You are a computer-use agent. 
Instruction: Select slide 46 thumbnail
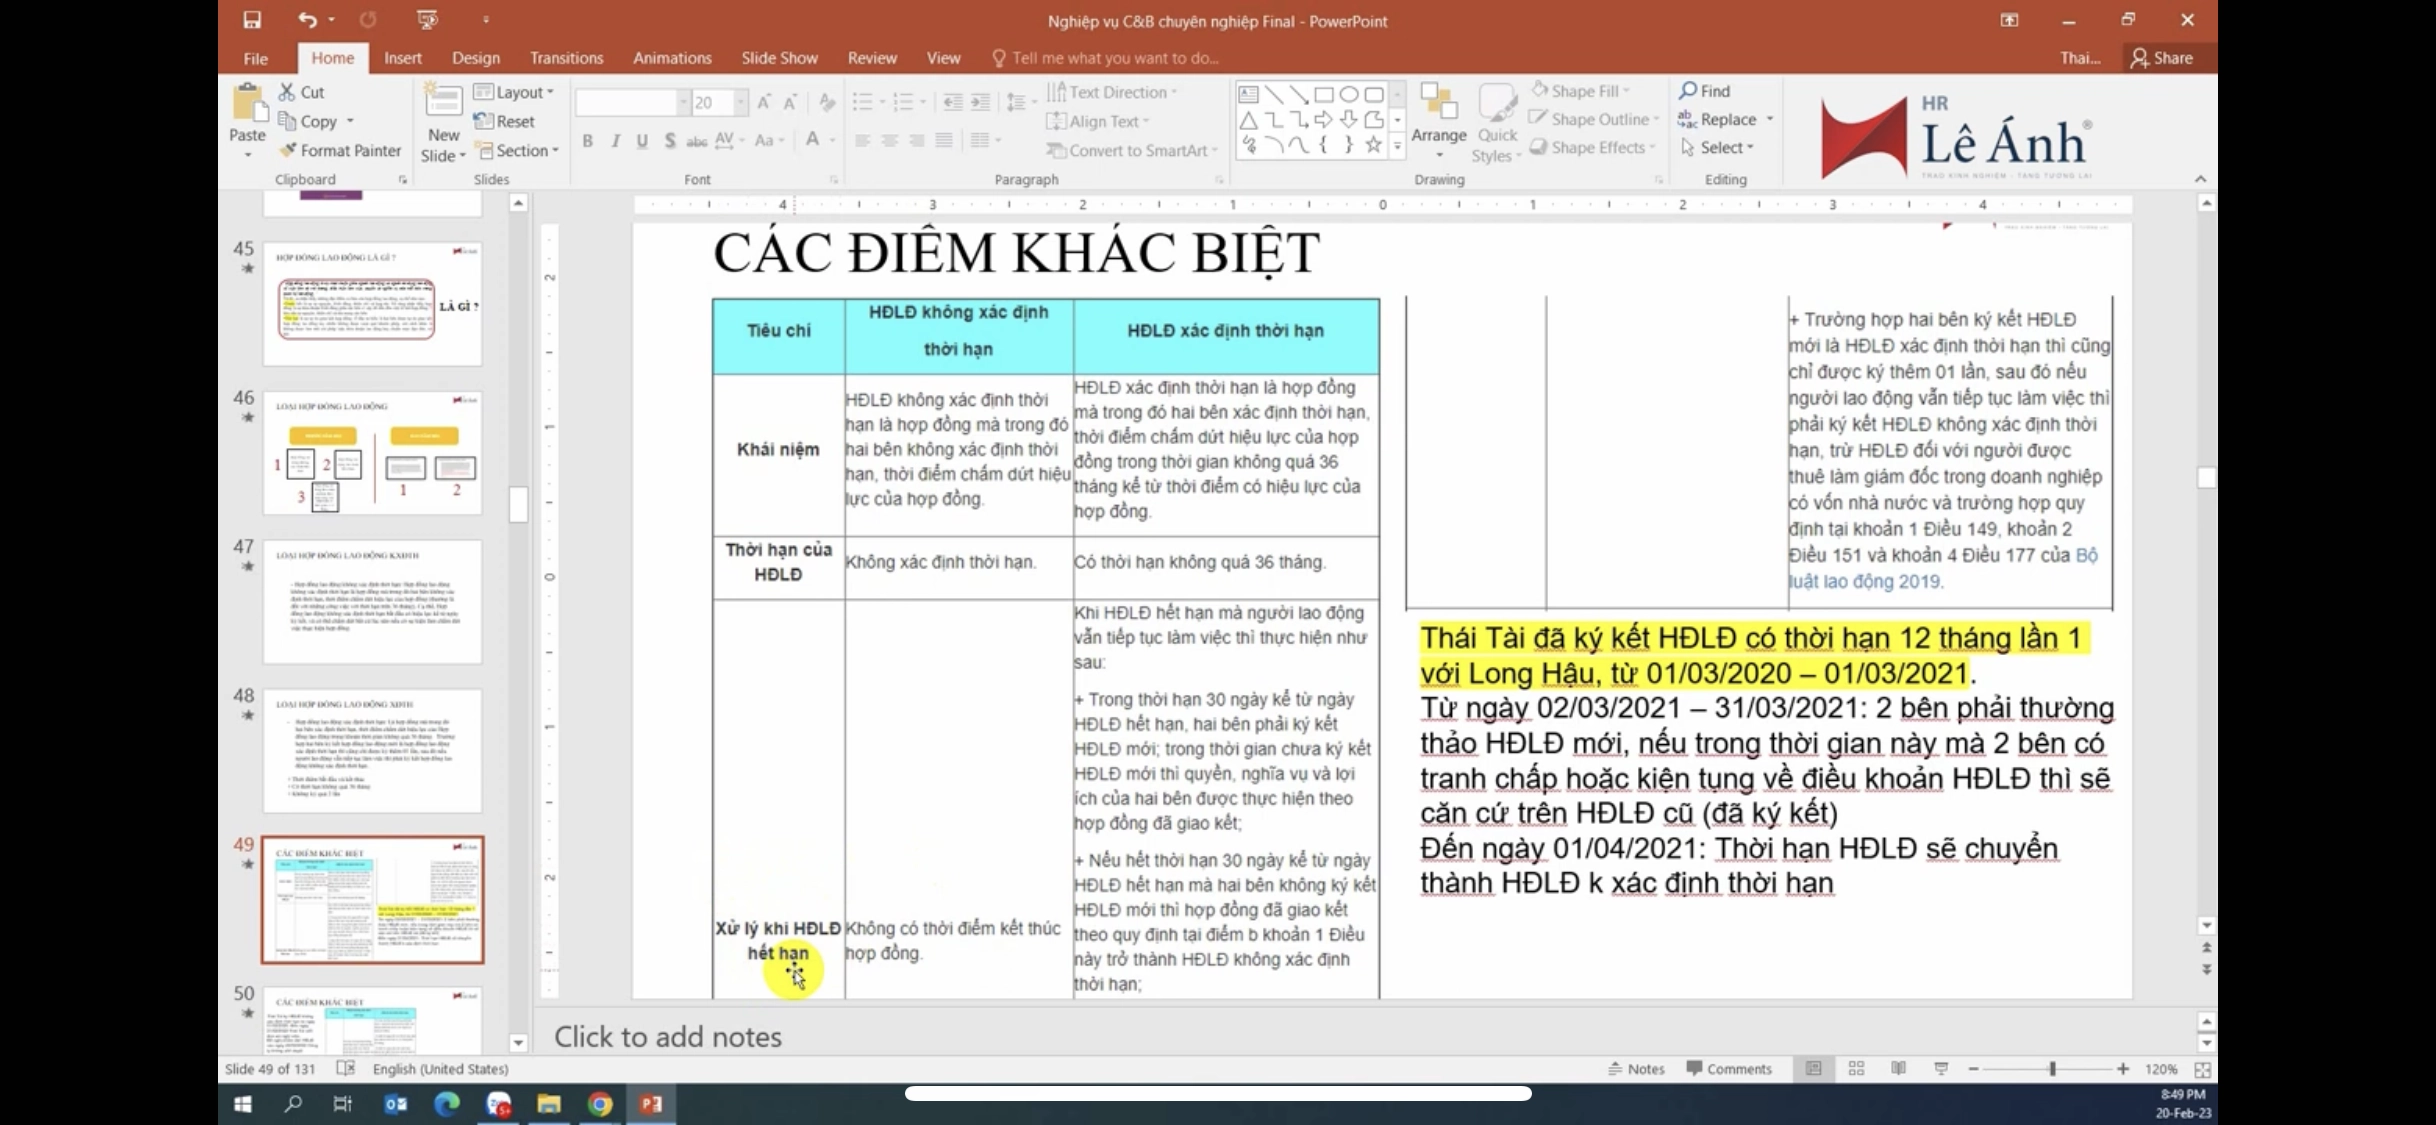[372, 453]
